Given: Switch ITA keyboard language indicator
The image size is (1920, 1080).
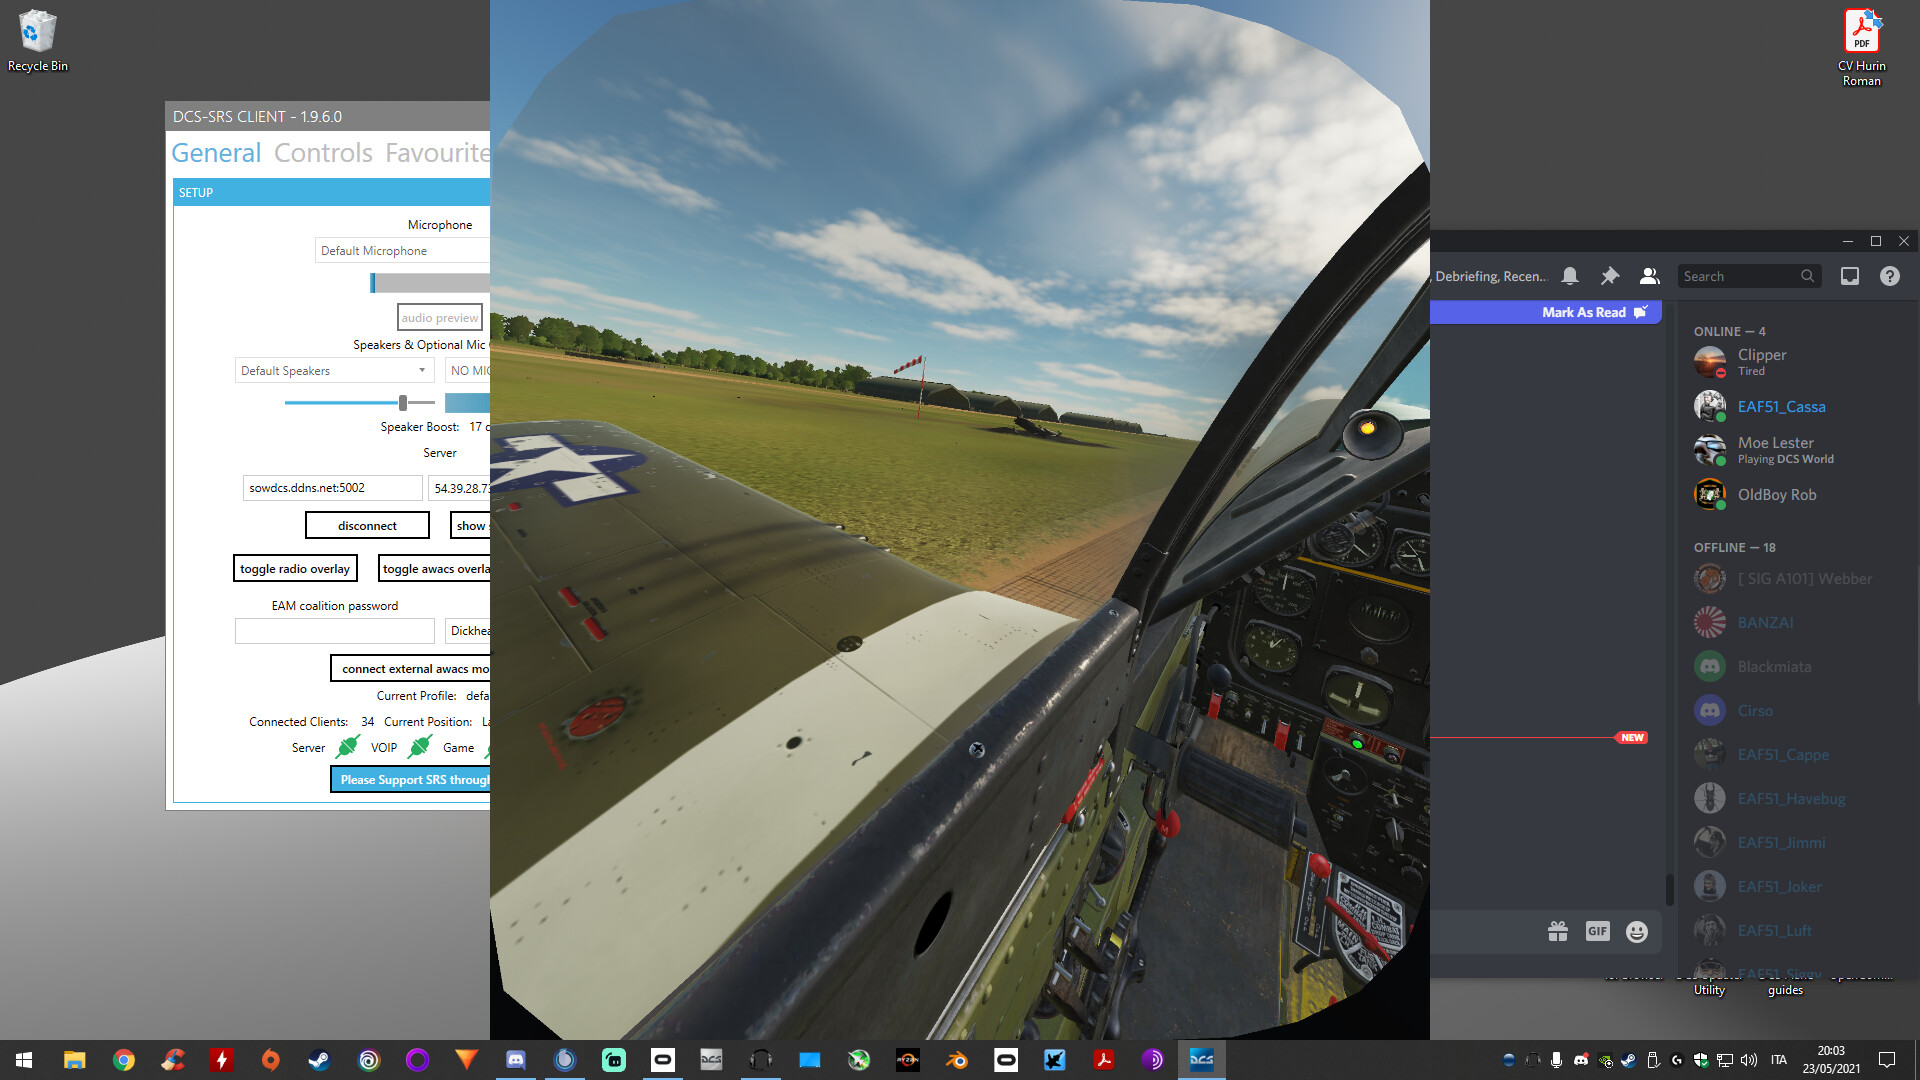Looking at the screenshot, I should [x=1778, y=1060].
